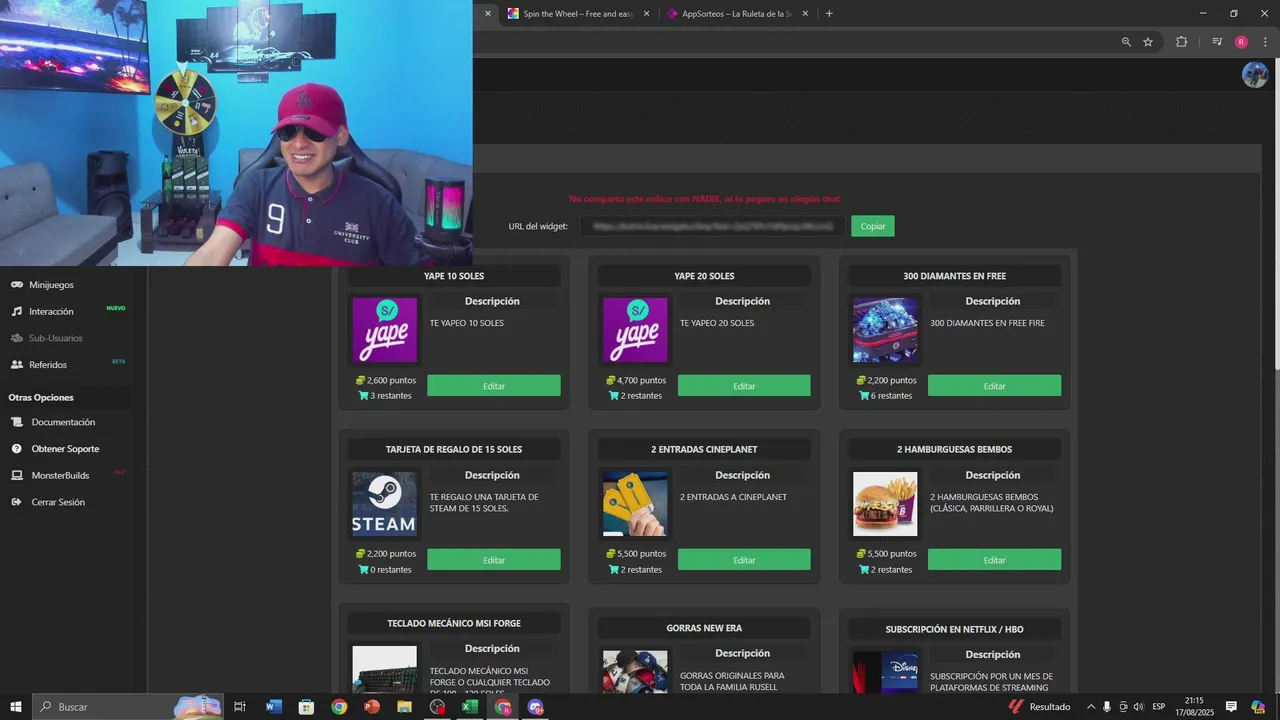Click the 0 restantes cart icon
The height and width of the screenshot is (720, 1280).
point(364,569)
